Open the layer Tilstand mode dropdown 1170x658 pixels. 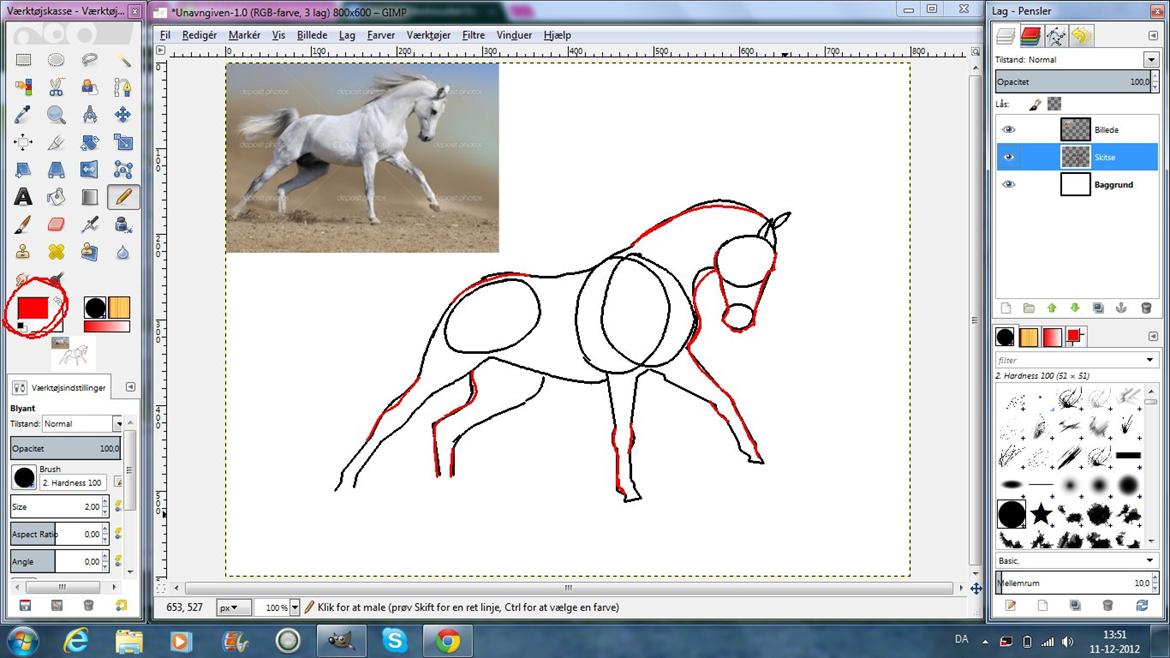(x=1151, y=59)
